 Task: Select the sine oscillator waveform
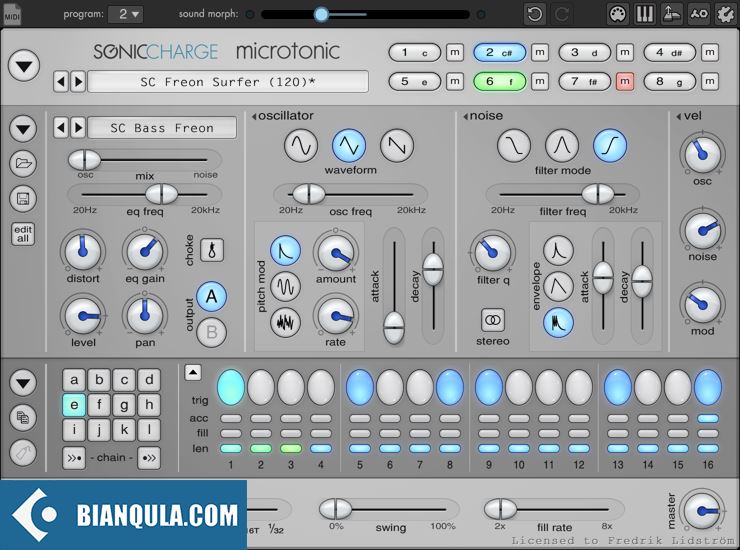click(x=301, y=145)
